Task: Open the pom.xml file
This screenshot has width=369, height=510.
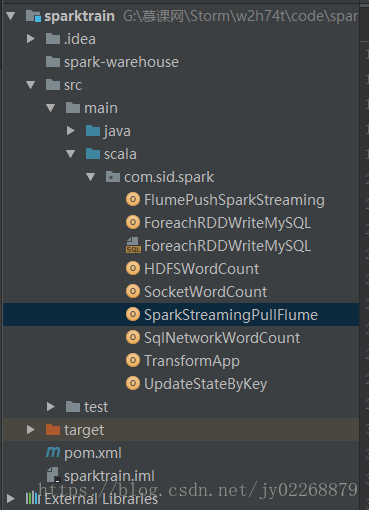Action: tap(93, 453)
